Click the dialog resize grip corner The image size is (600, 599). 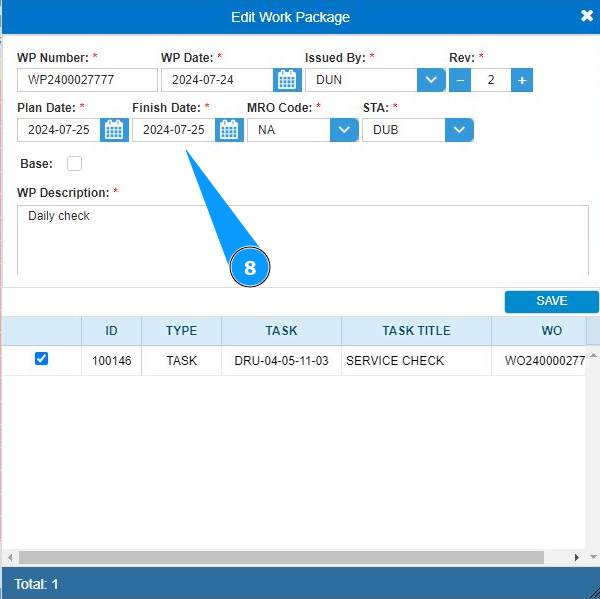pos(594,593)
